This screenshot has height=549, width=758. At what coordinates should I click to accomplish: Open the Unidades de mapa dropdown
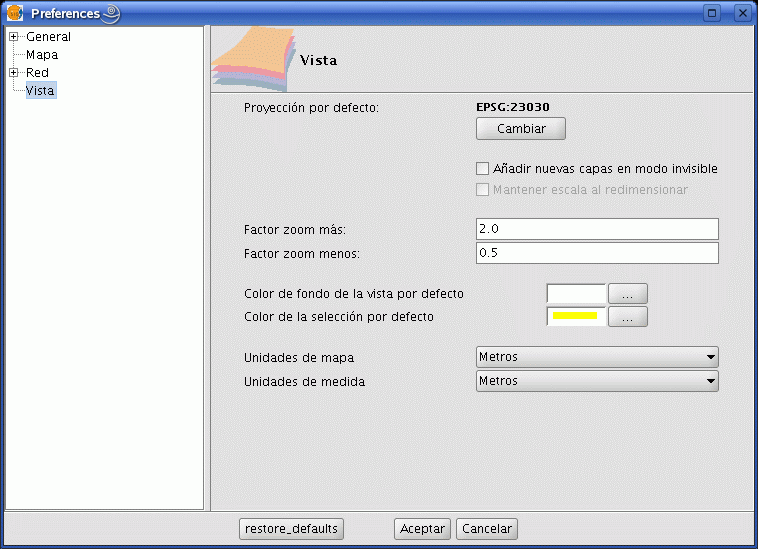(x=597, y=357)
